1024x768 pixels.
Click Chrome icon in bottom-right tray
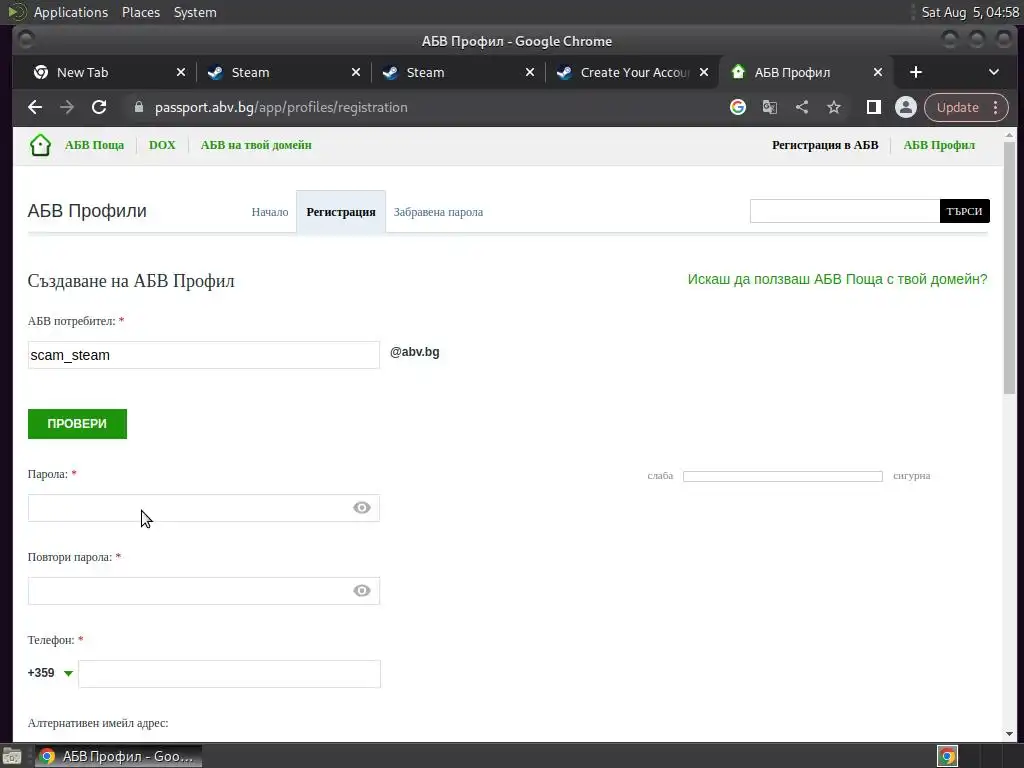coord(947,756)
